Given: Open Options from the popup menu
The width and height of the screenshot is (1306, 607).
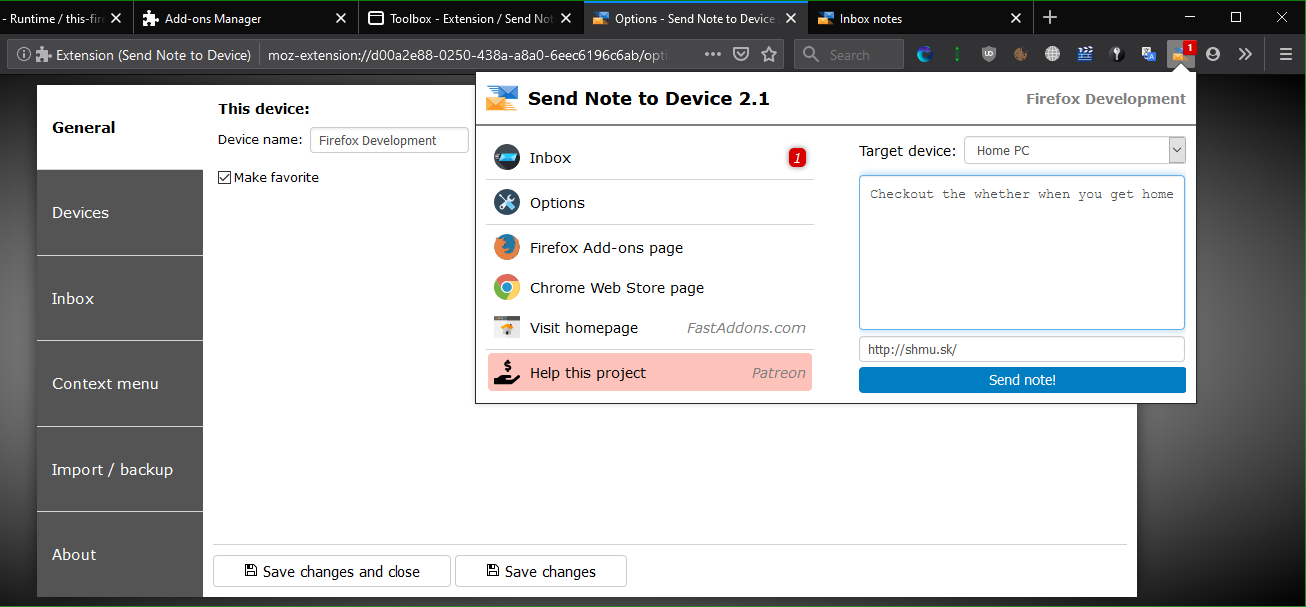Looking at the screenshot, I should pyautogui.click(x=650, y=203).
